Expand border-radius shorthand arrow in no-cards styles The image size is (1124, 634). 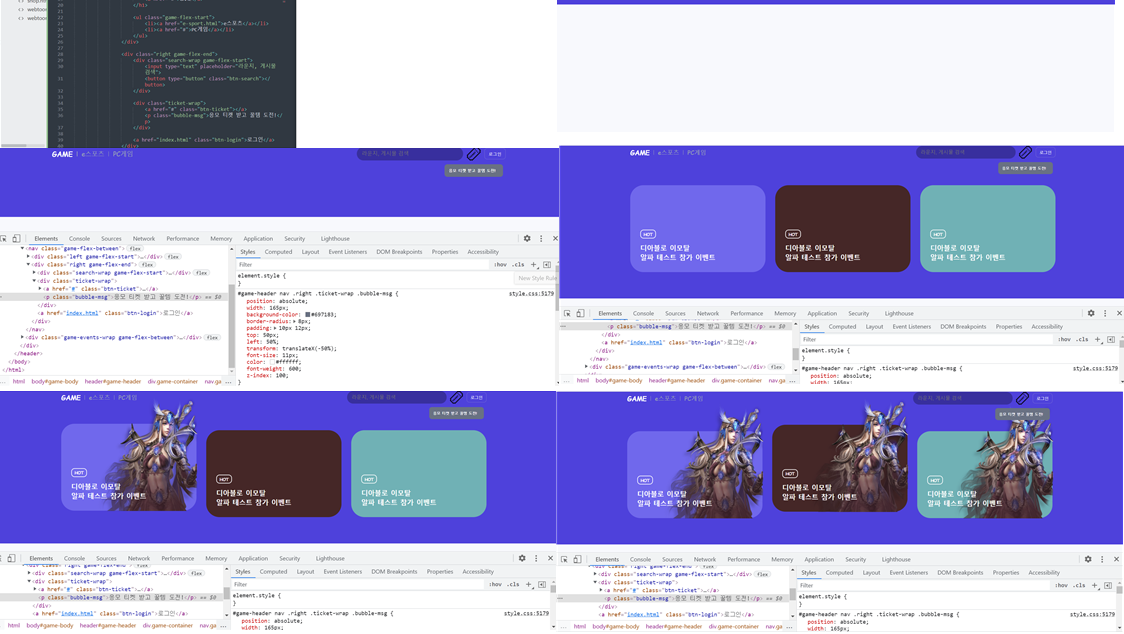pos(295,321)
